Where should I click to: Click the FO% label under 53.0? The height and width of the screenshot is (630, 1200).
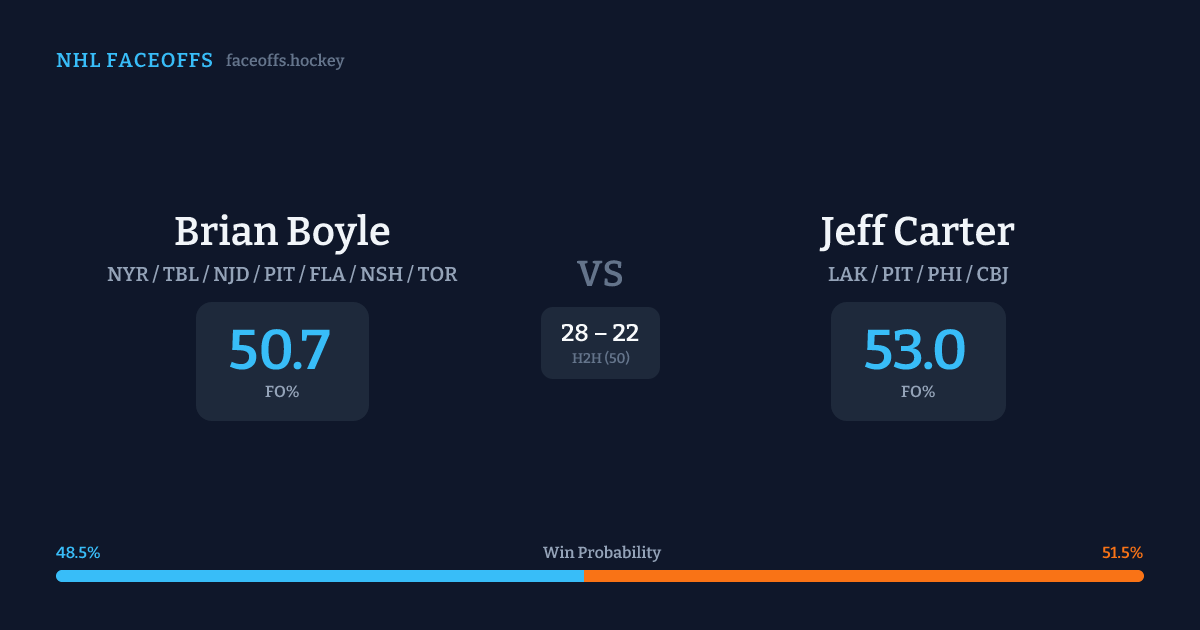pyautogui.click(x=917, y=392)
